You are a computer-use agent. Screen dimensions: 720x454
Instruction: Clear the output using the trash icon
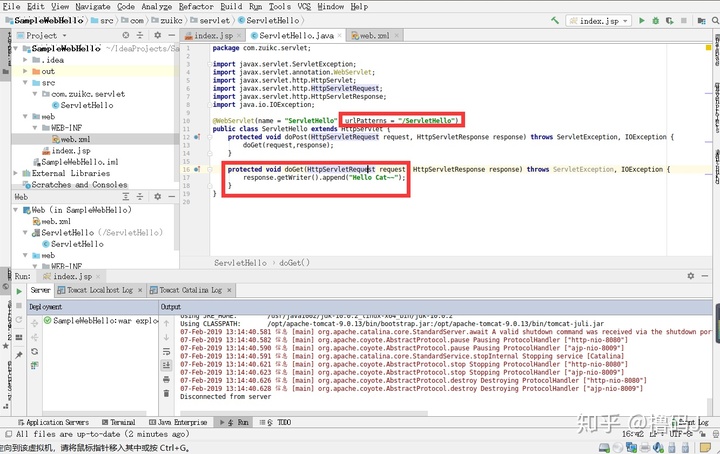point(166,393)
